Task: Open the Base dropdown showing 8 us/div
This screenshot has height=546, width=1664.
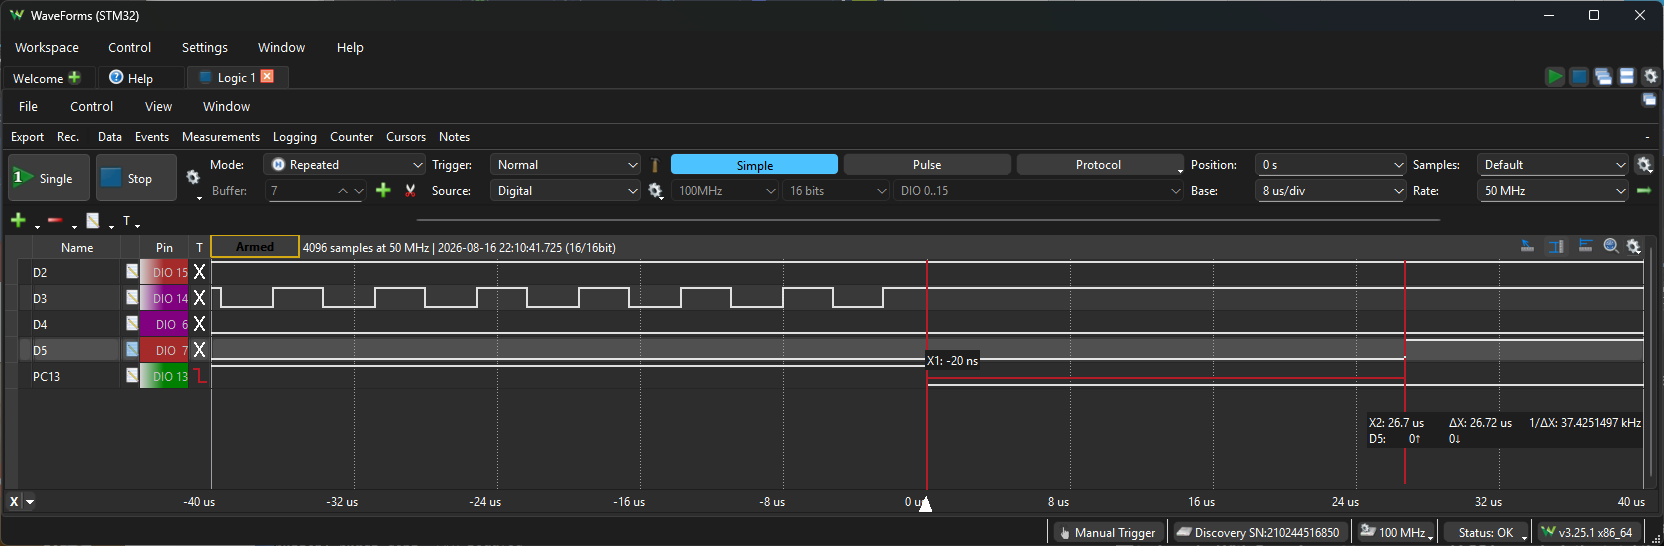Action: (1331, 191)
